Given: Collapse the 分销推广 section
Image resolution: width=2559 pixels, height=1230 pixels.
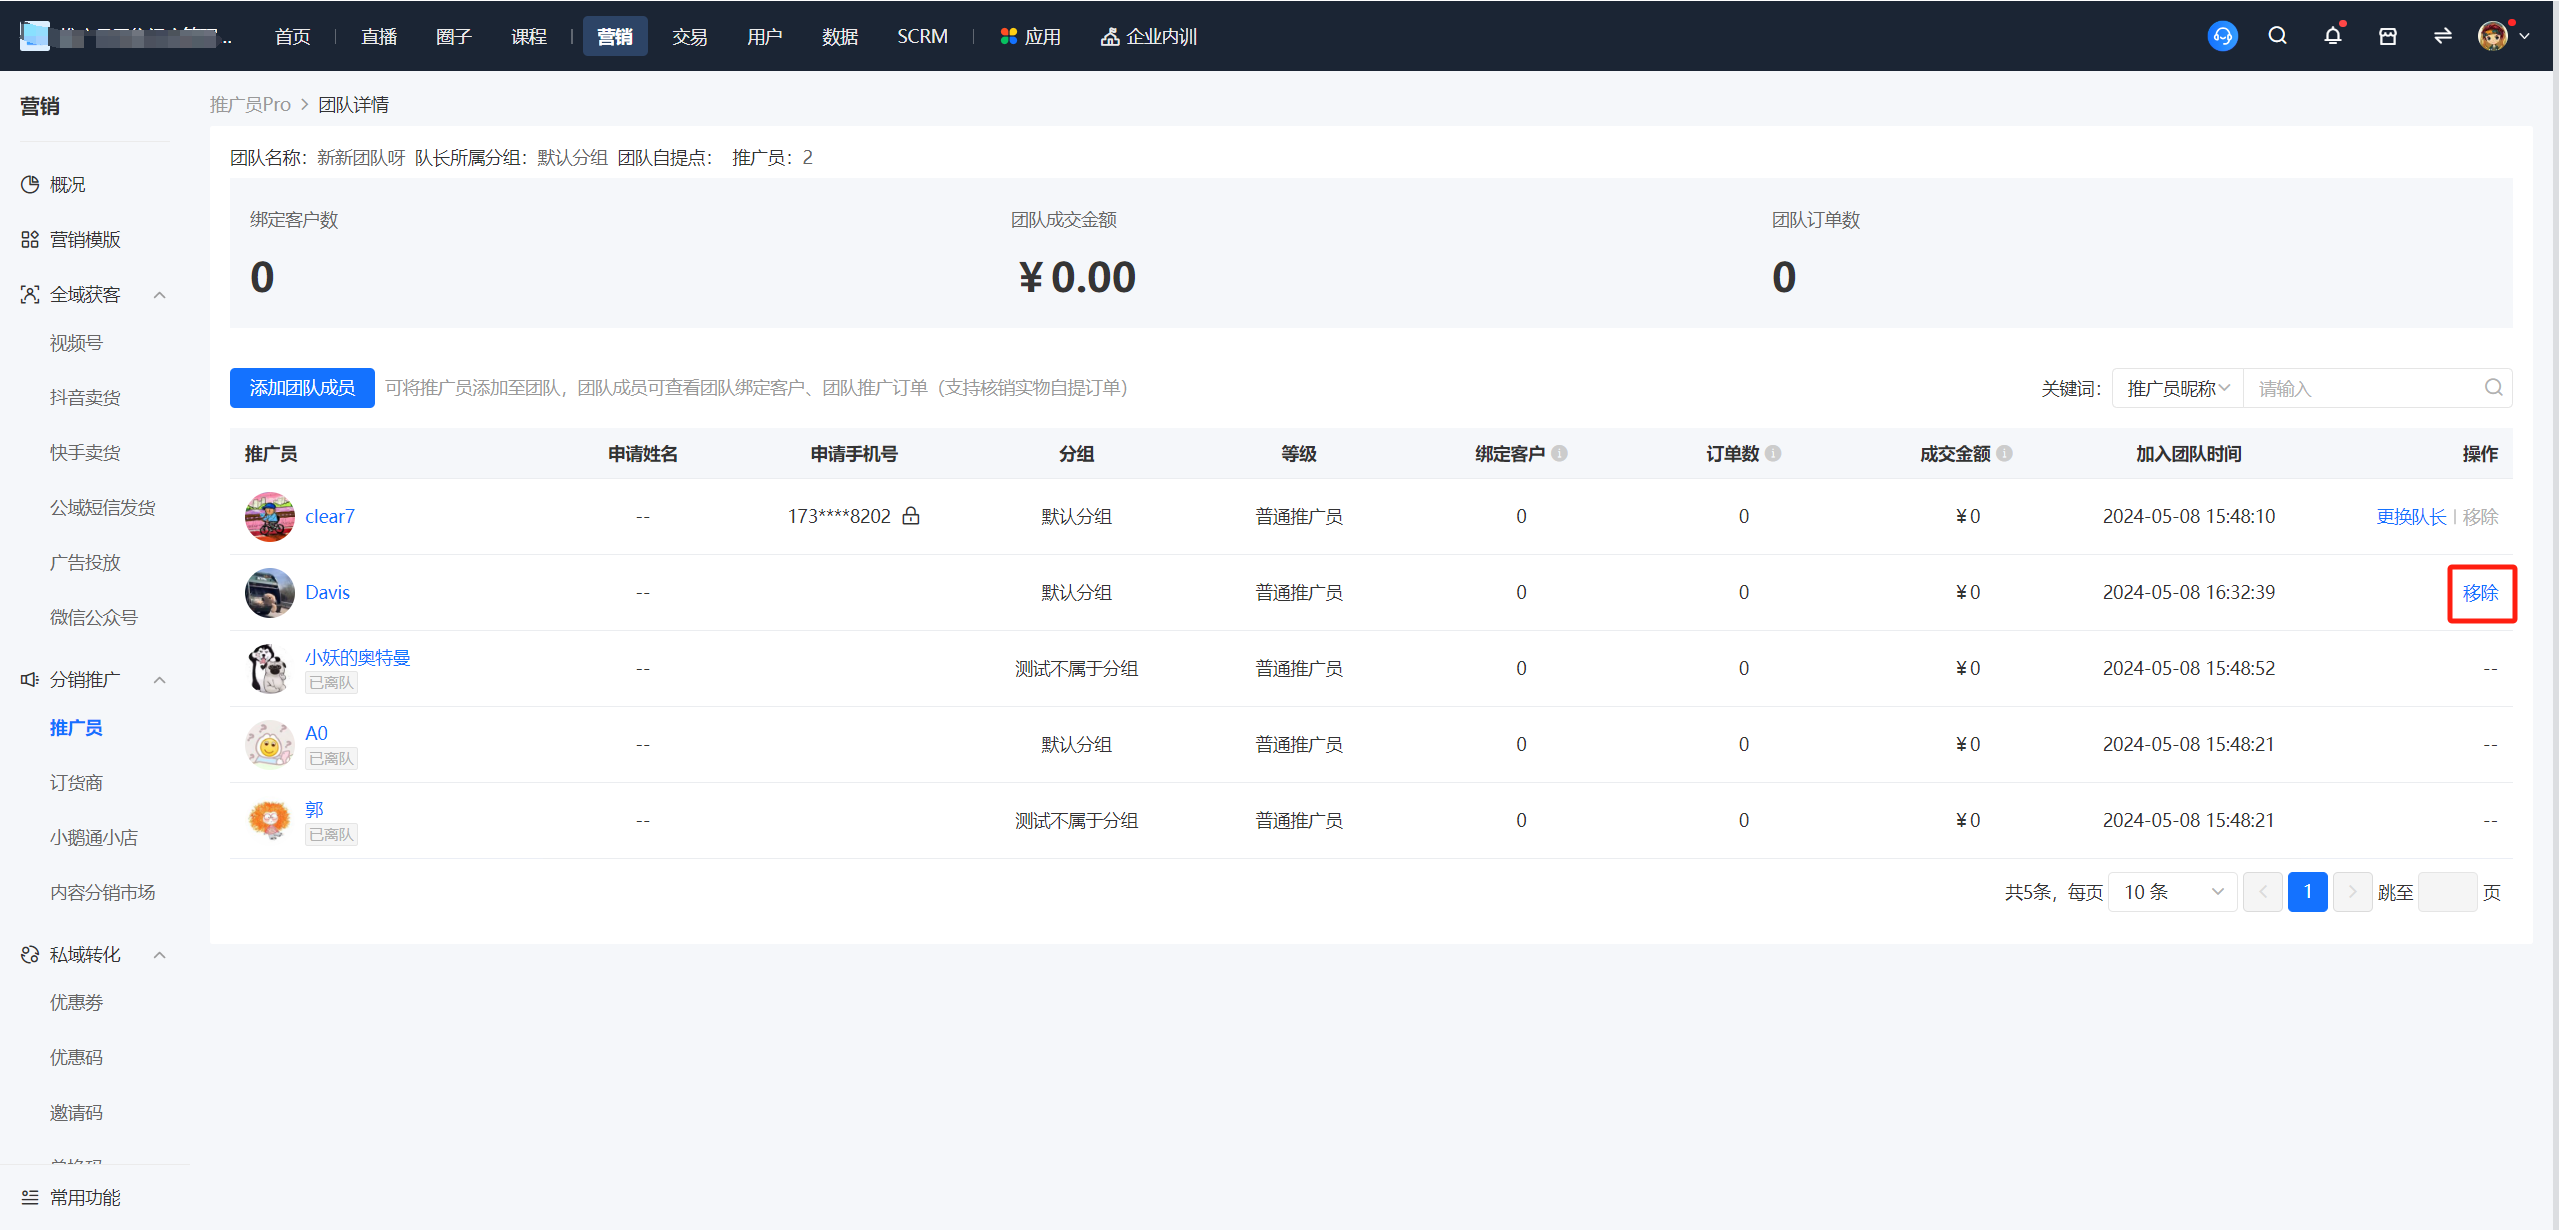Looking at the screenshot, I should [x=159, y=679].
